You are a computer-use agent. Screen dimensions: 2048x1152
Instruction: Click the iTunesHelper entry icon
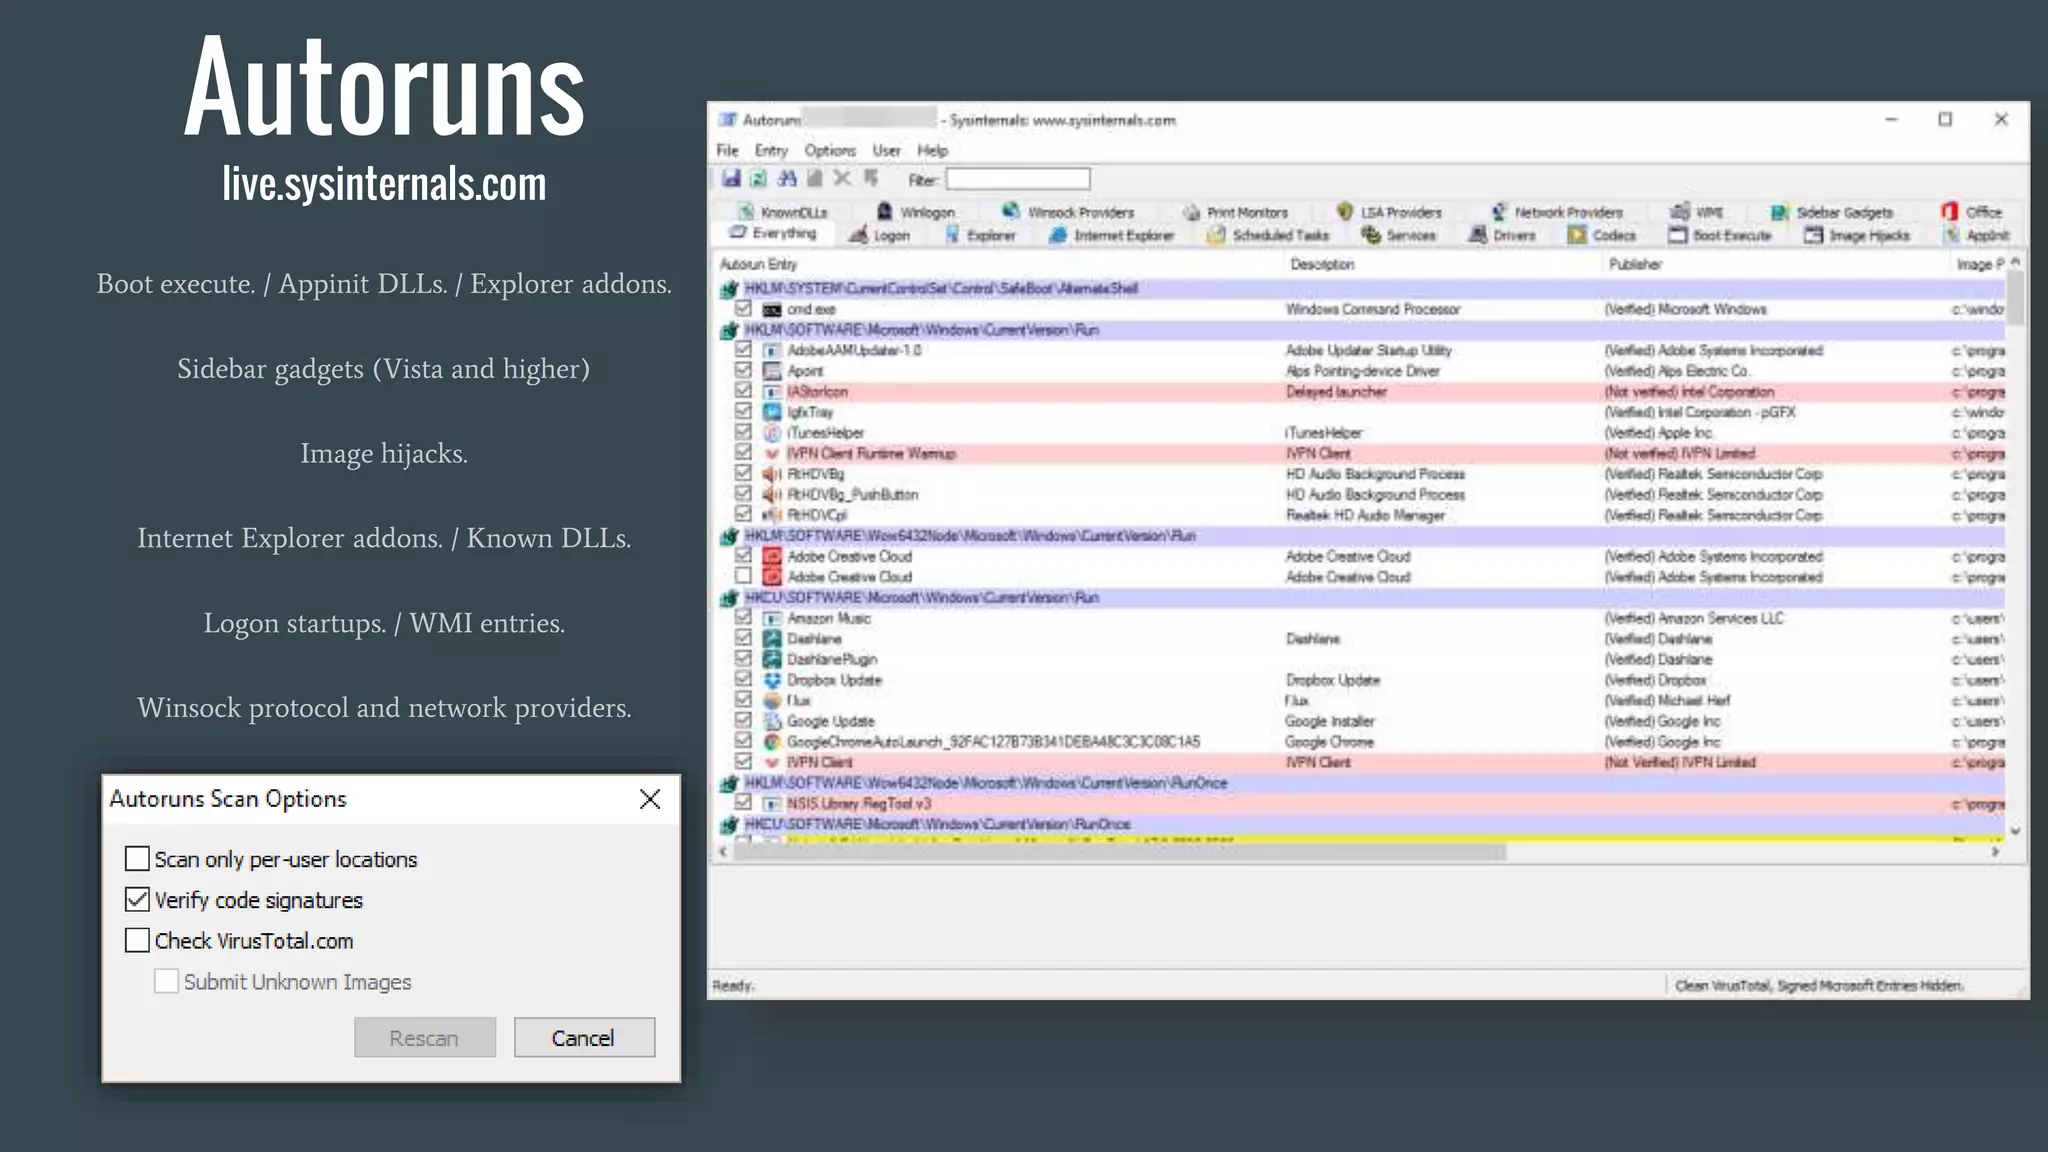[772, 433]
